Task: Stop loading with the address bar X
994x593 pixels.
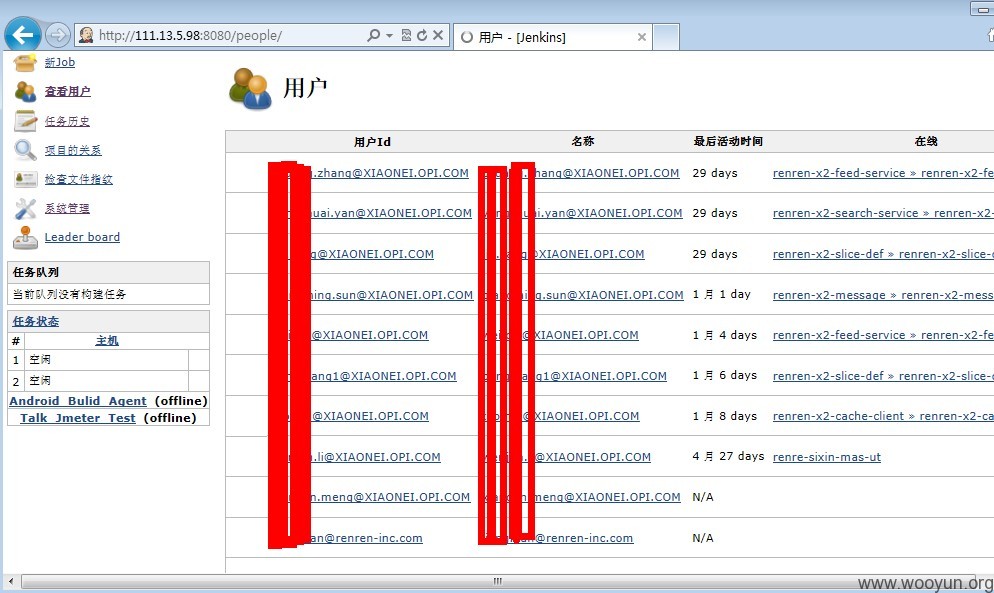Action: (x=437, y=36)
